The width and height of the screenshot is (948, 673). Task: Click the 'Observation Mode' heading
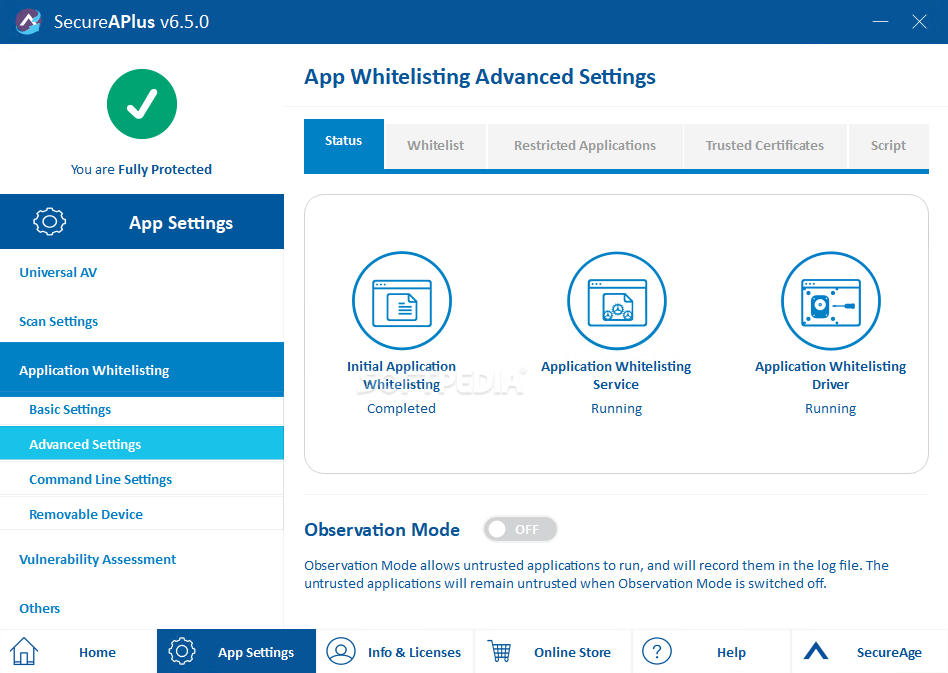coord(382,530)
